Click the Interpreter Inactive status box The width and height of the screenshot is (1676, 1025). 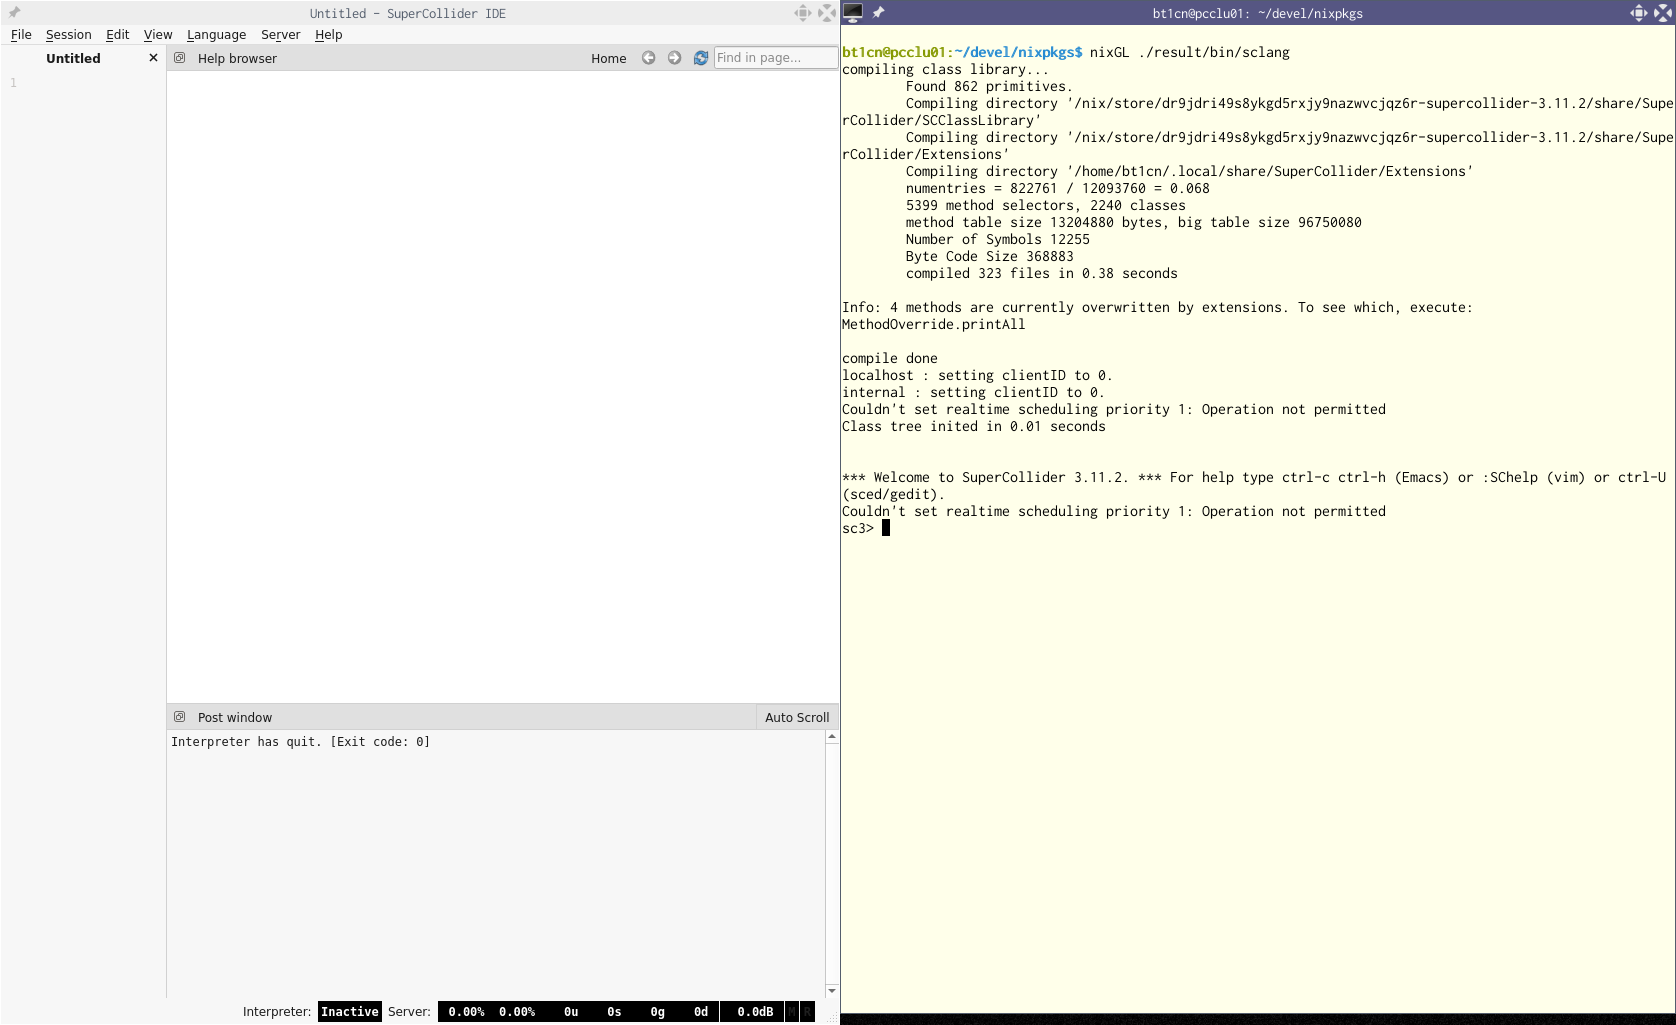[x=350, y=1012]
